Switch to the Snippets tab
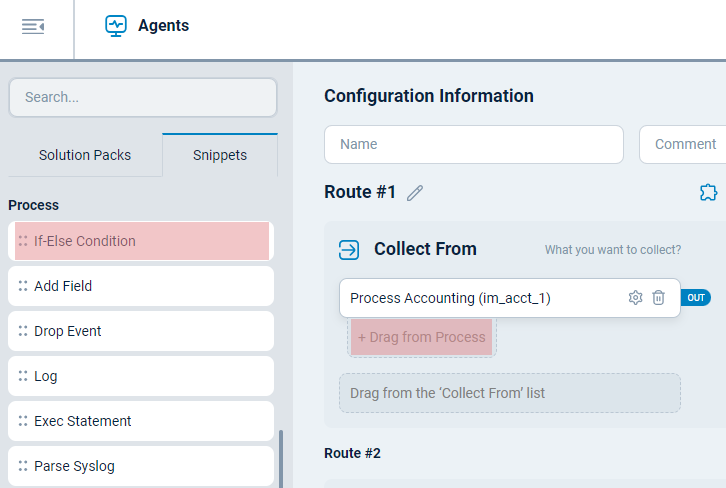 tap(220, 155)
